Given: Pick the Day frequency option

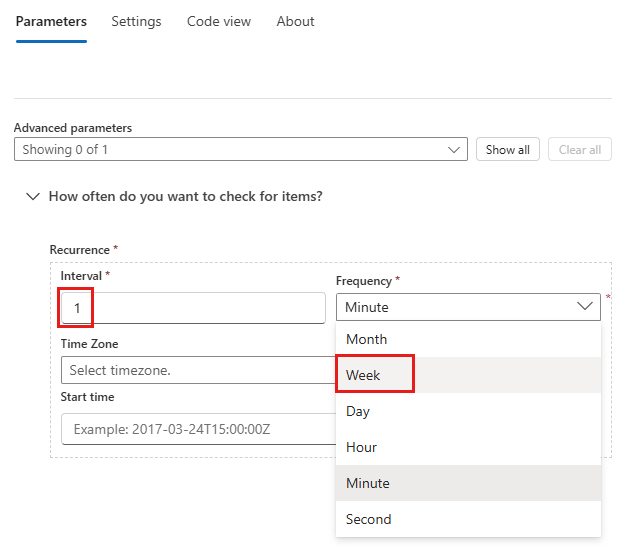Looking at the screenshot, I should point(358,411).
